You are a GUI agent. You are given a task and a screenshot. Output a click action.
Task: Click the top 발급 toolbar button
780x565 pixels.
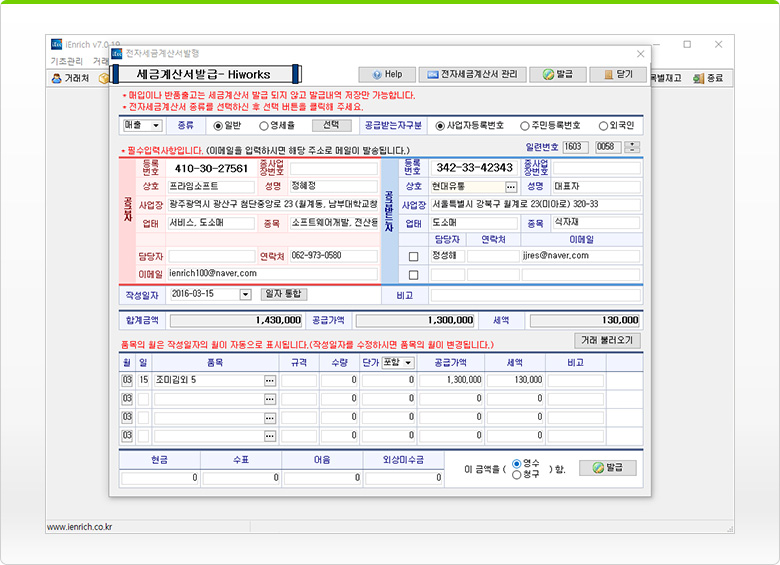558,75
